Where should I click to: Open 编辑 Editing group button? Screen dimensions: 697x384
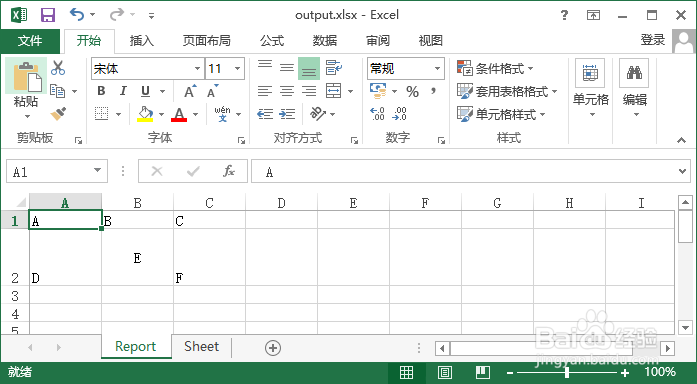click(634, 89)
